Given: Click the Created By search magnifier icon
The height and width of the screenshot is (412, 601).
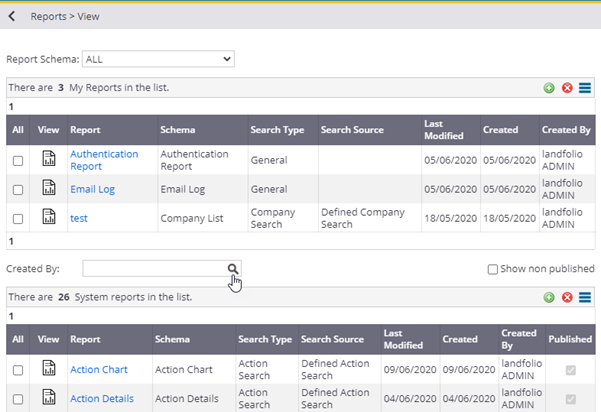Looking at the screenshot, I should pos(233,269).
